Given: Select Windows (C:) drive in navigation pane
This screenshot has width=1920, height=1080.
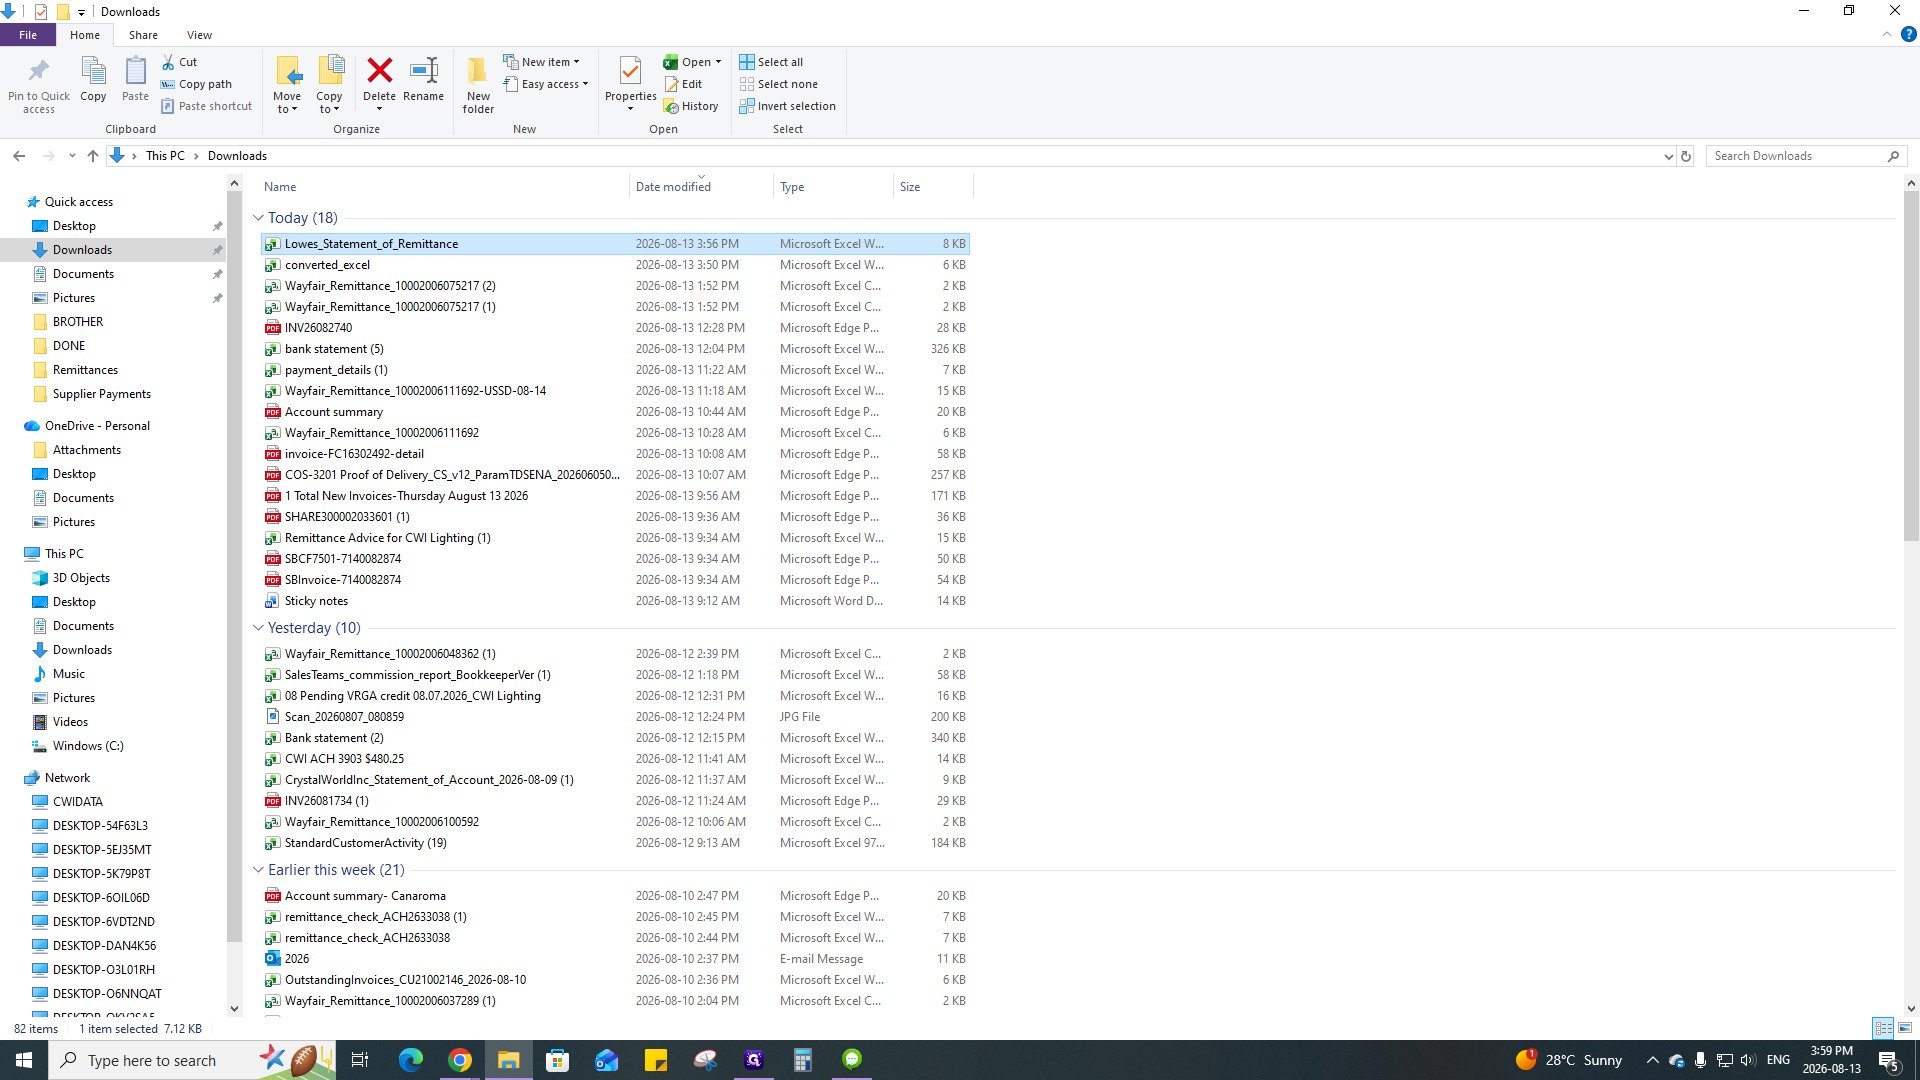Looking at the screenshot, I should point(88,746).
